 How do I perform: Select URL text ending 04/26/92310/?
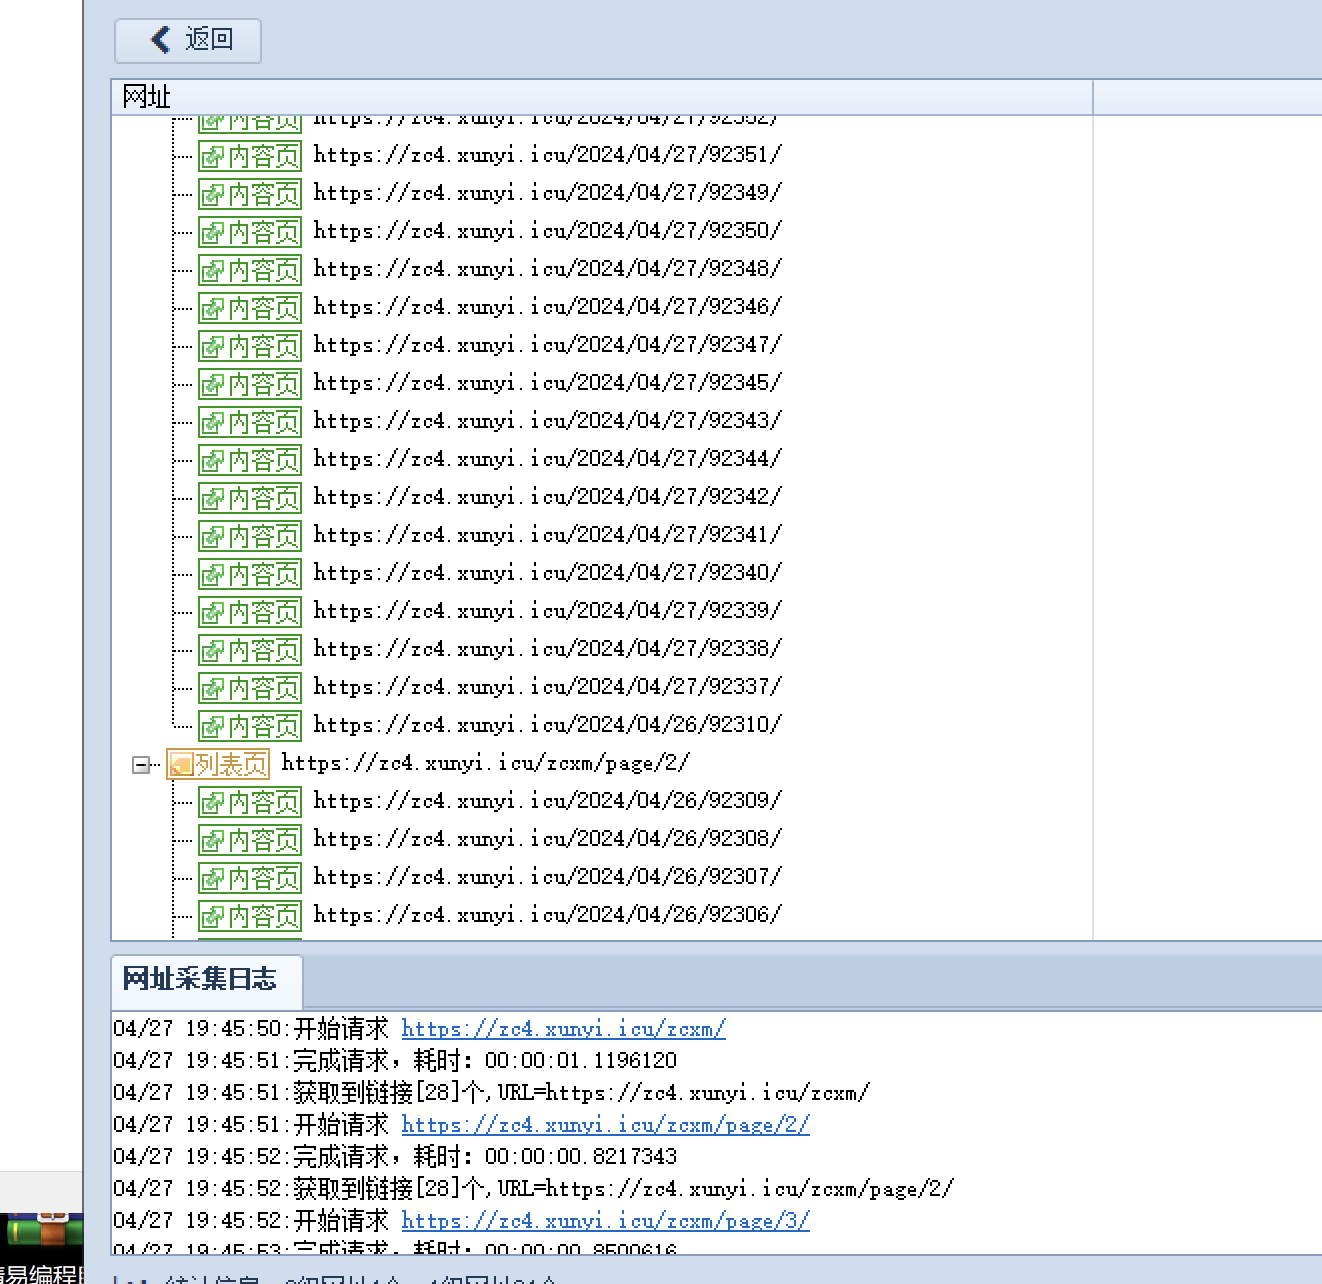pos(547,725)
